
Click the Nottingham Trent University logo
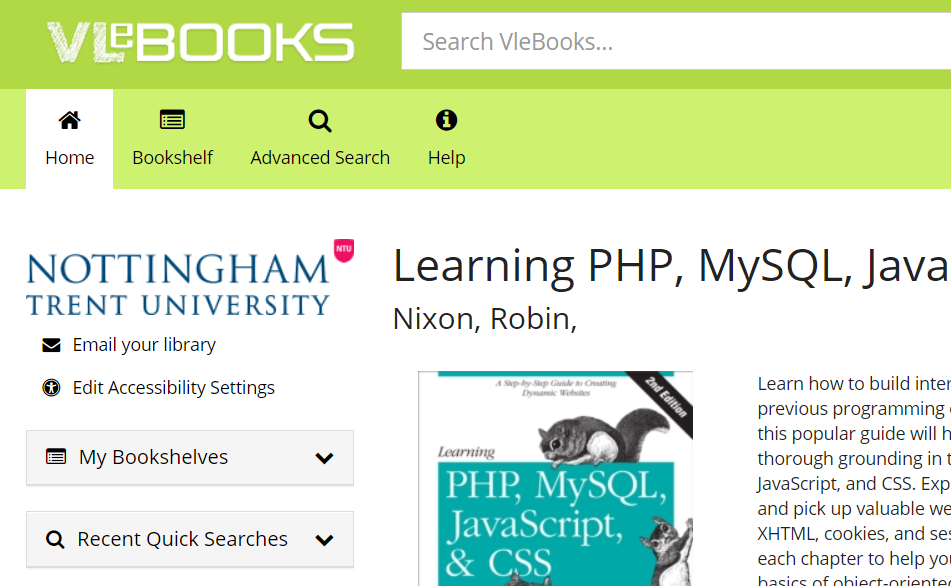pos(185,277)
